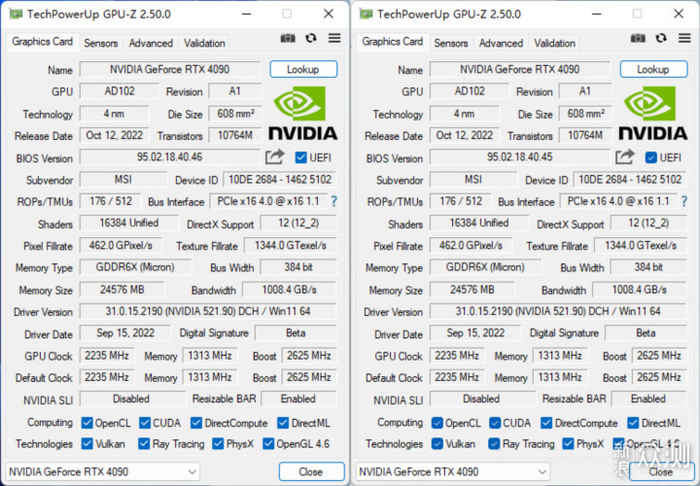Click GPU-Z title bar app icon in right window

[x=366, y=14]
